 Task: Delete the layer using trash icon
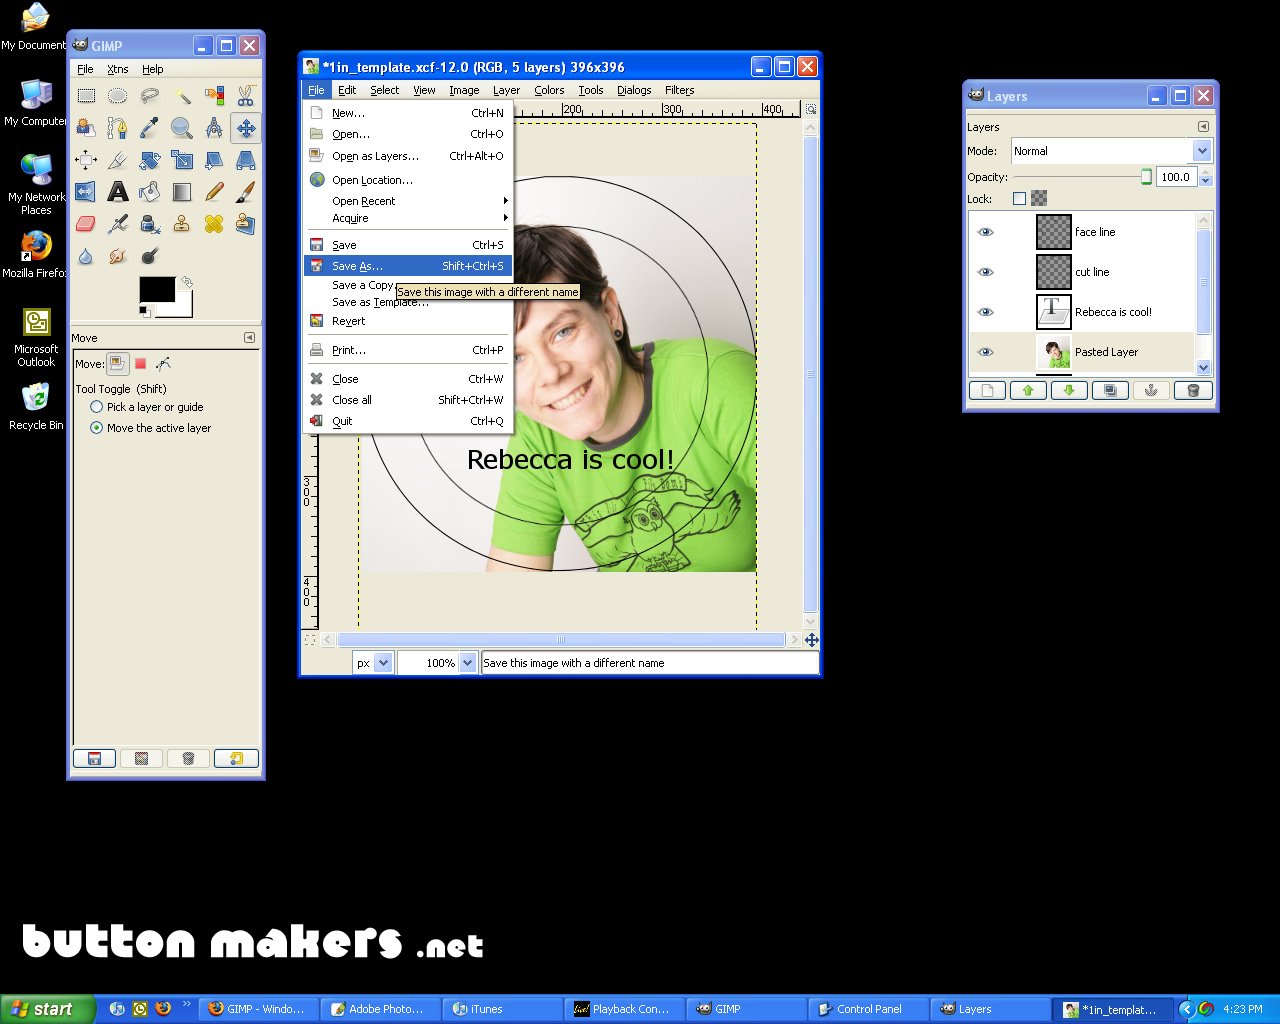1193,391
